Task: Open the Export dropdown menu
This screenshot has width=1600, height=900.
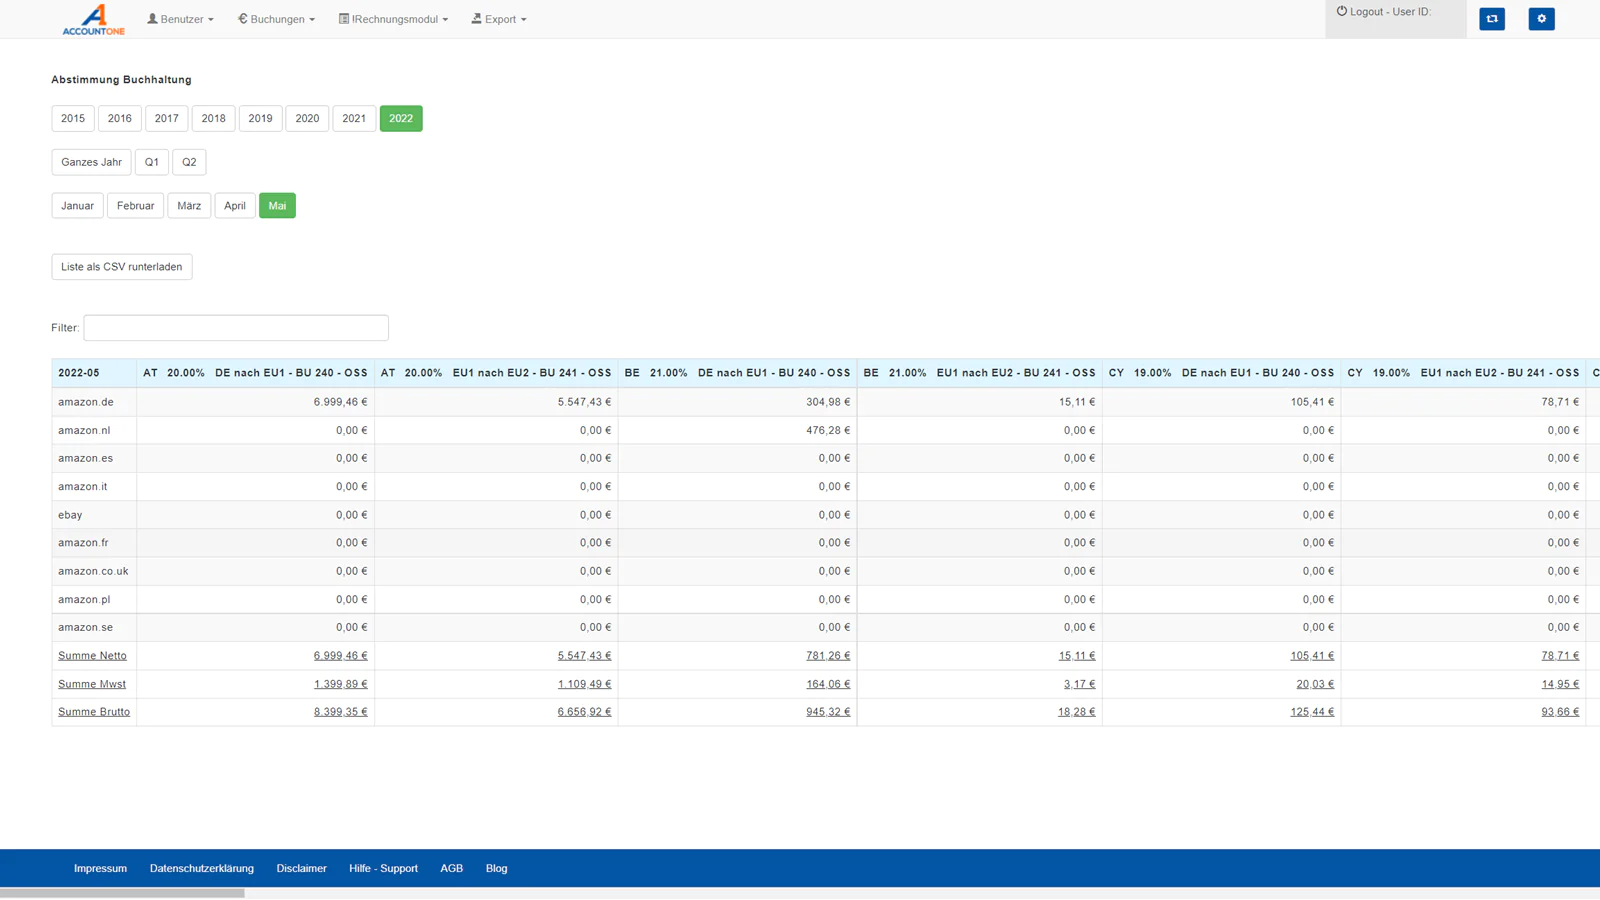Action: pyautogui.click(x=499, y=19)
